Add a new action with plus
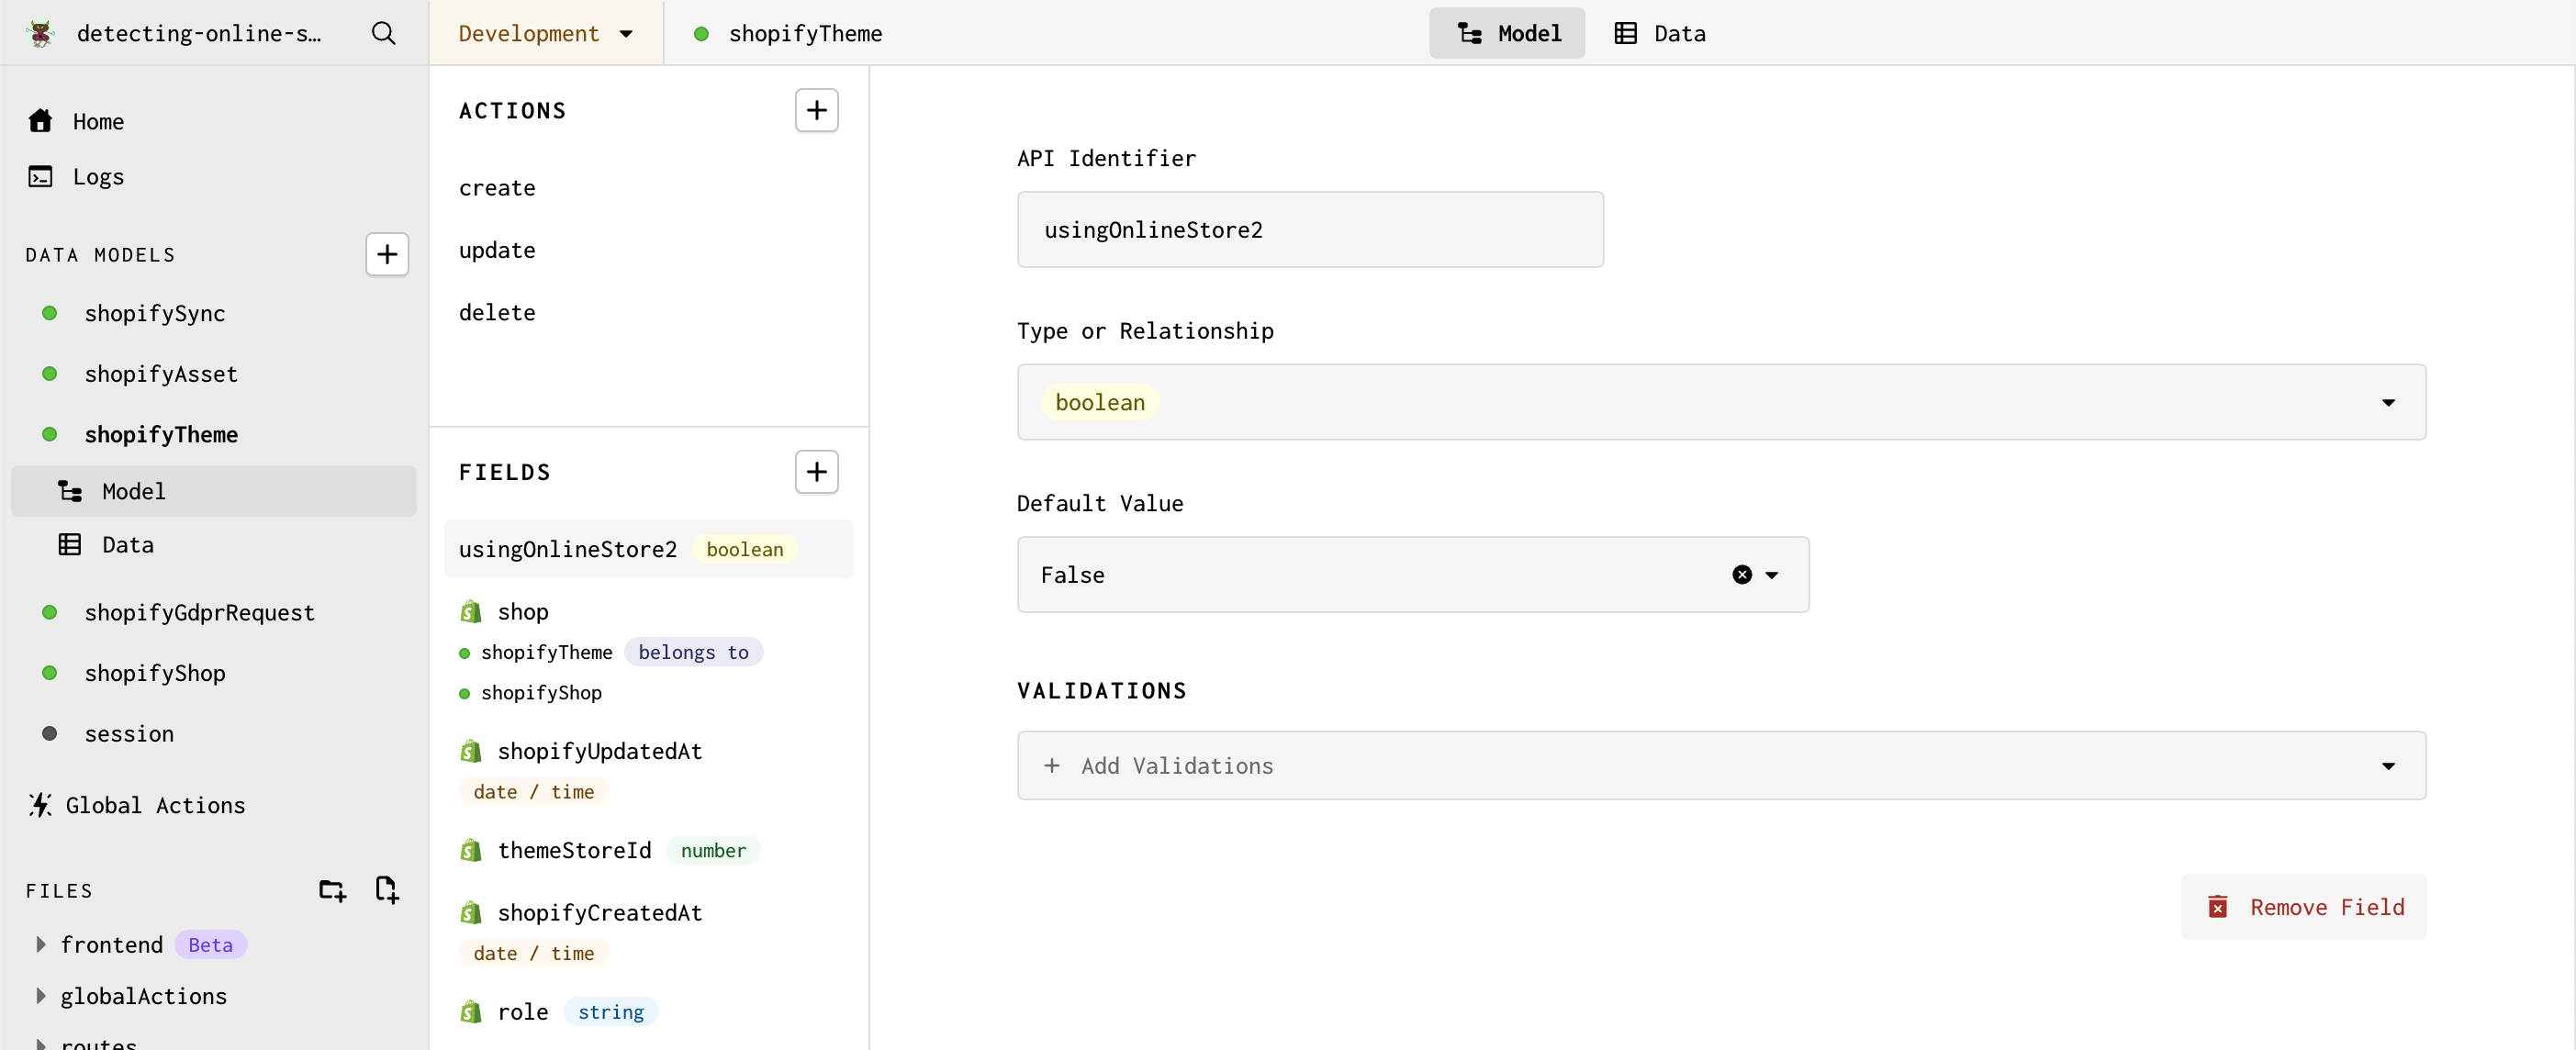Viewport: 2576px width, 1050px height. coord(816,110)
